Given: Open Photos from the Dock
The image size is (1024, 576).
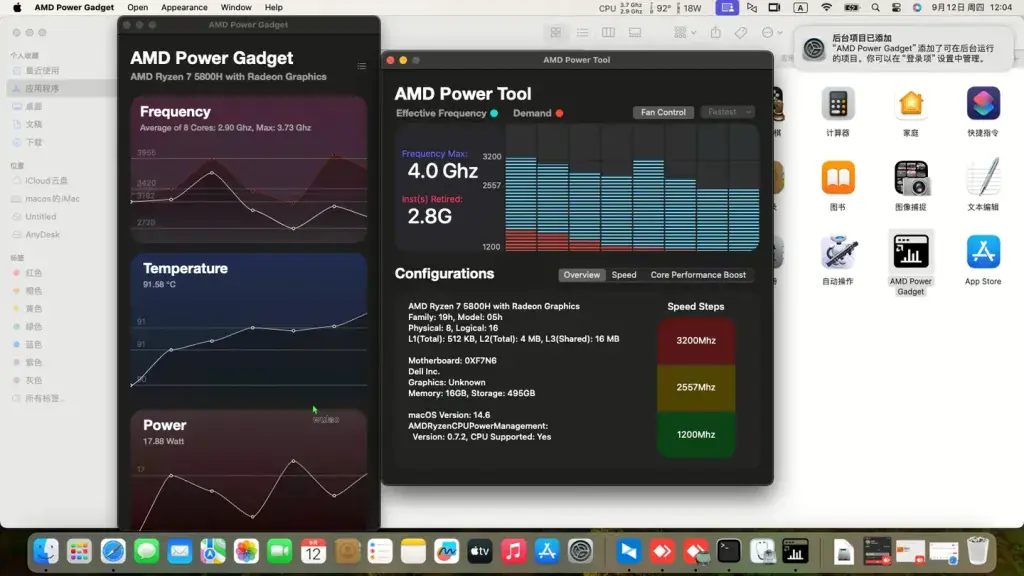Looking at the screenshot, I should [246, 552].
